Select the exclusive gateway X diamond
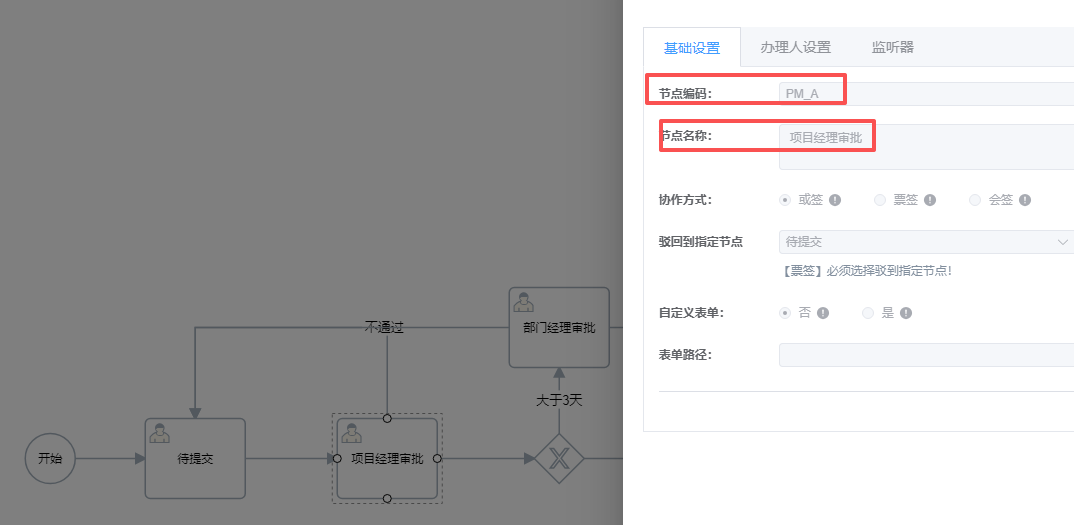Screen dimensions: 1074x525 [x=559, y=459]
